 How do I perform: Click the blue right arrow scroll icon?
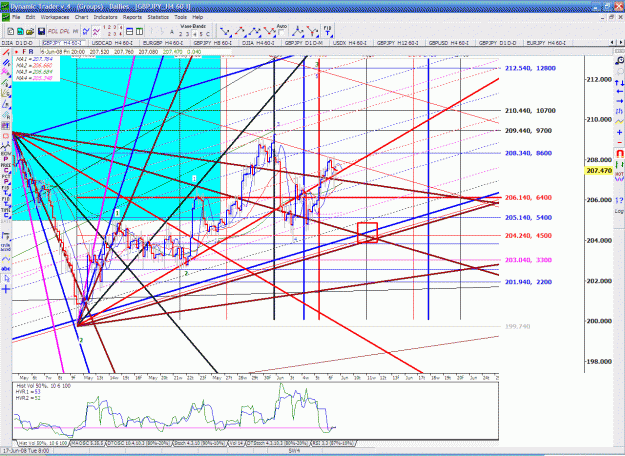tap(619, 101)
